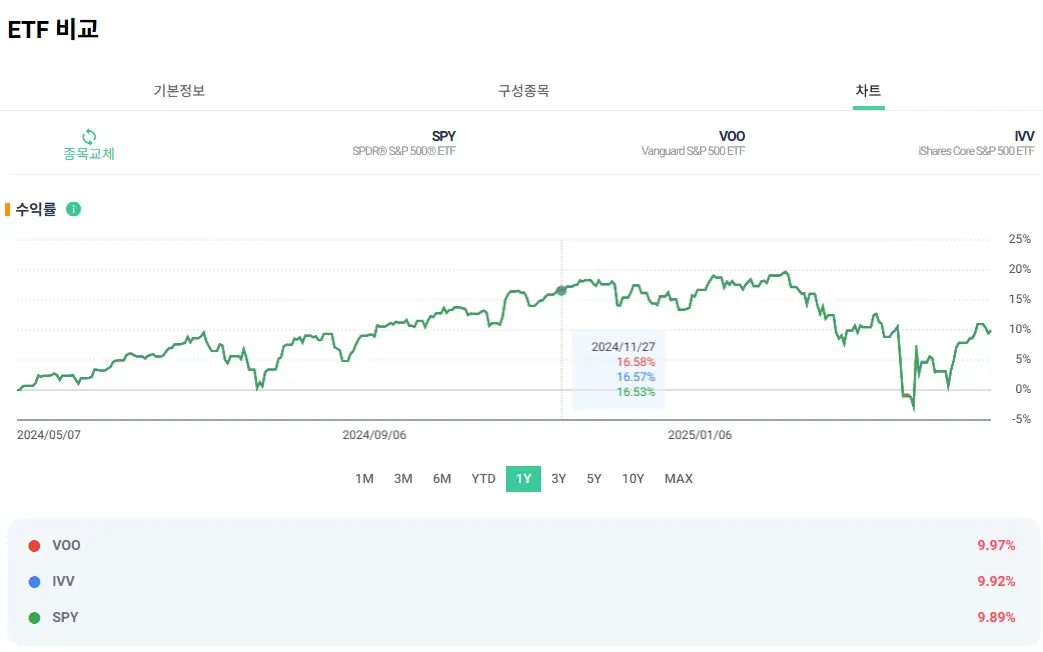Select the 차트 tab
This screenshot has width=1043, height=652.
coord(868,90)
